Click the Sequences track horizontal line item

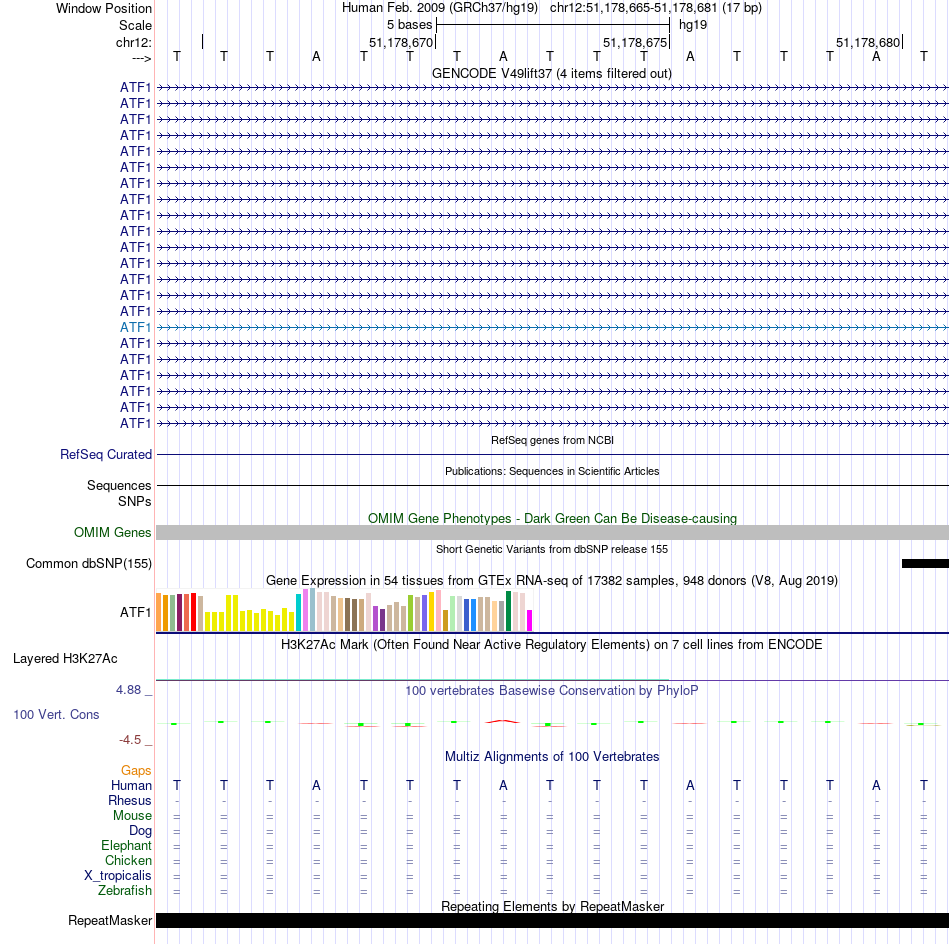[552, 485]
